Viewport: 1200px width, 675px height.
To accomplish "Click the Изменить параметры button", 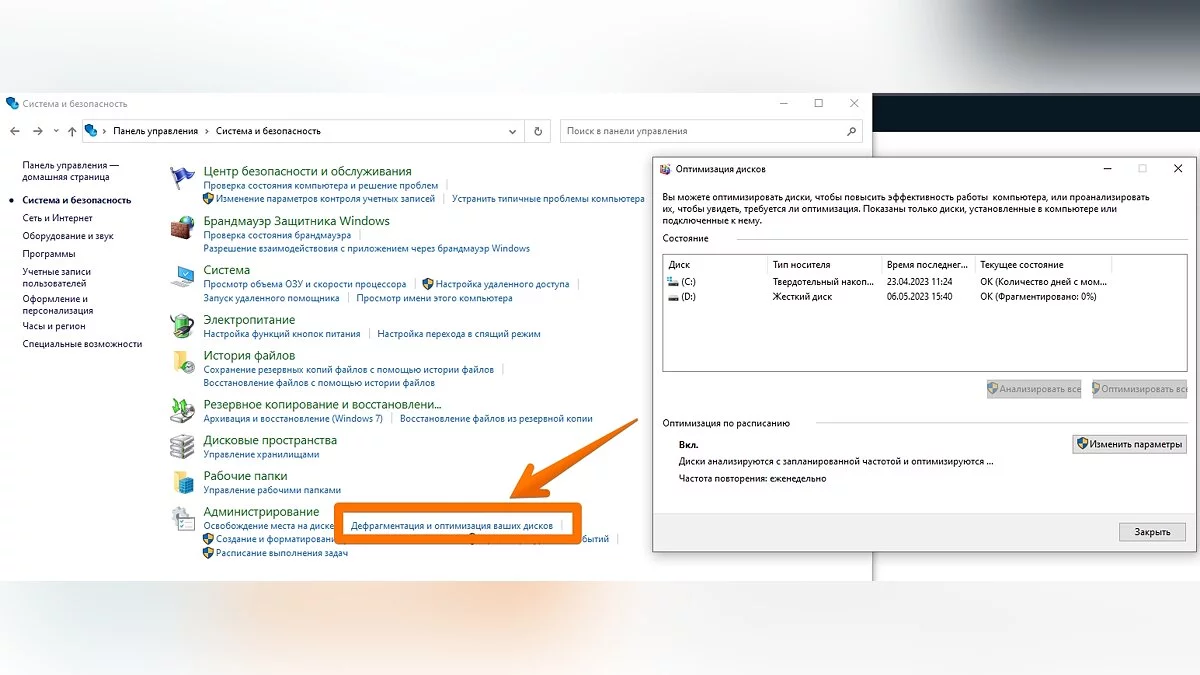I will 1129,444.
